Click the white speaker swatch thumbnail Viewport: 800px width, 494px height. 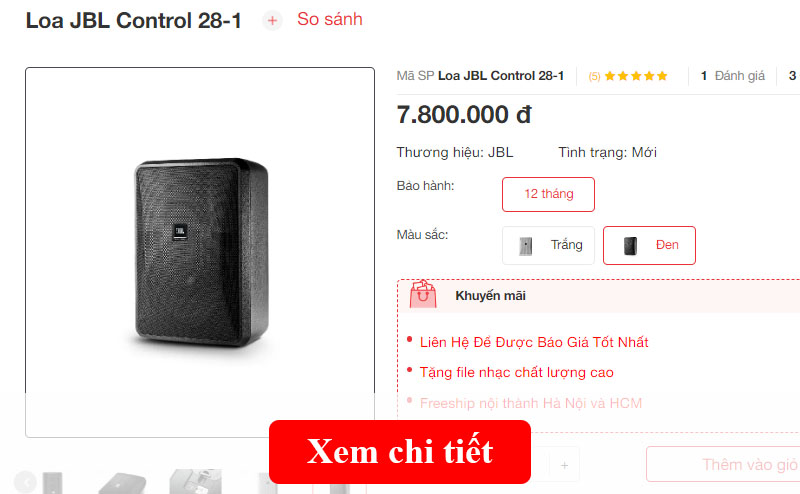tap(526, 246)
